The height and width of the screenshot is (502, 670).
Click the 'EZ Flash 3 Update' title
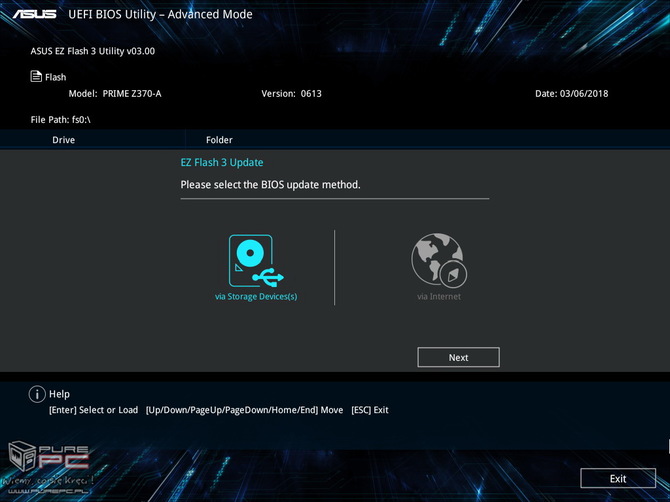click(x=222, y=162)
